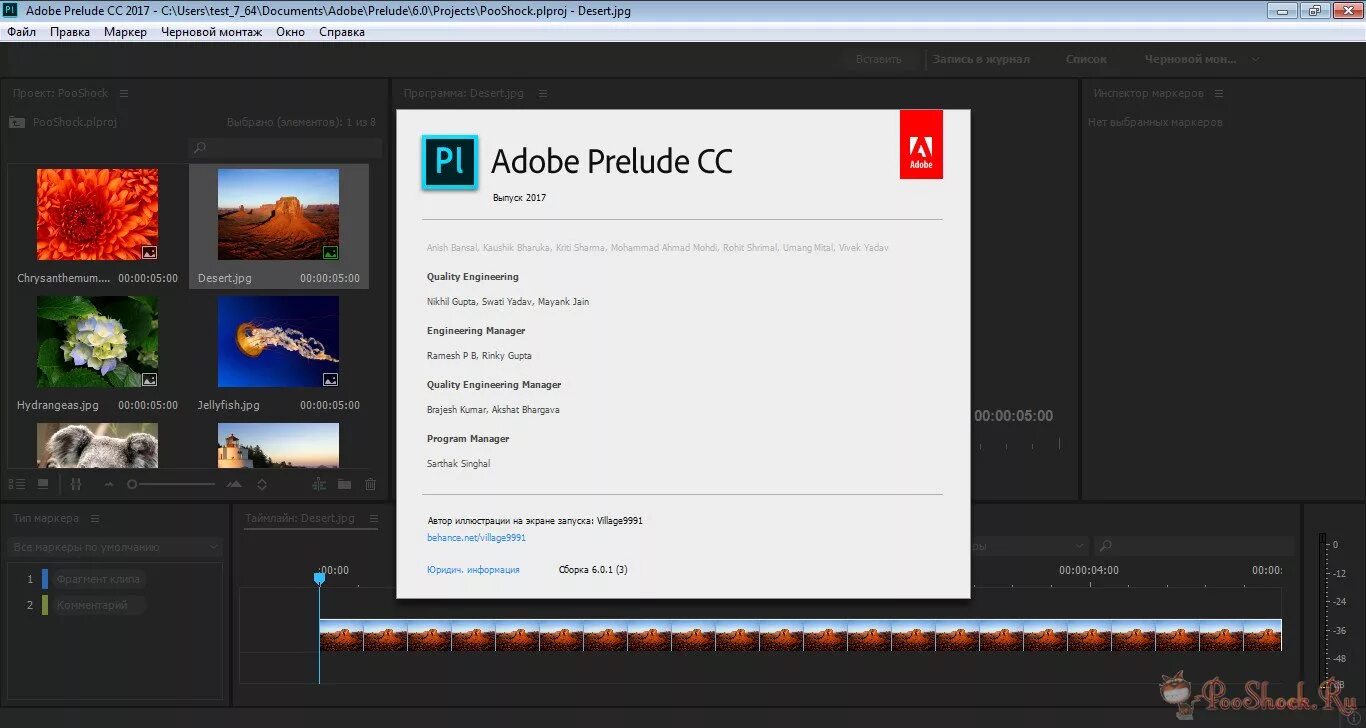Select the Программа: Desert.jpg tab
The image size is (1366, 728).
click(463, 93)
